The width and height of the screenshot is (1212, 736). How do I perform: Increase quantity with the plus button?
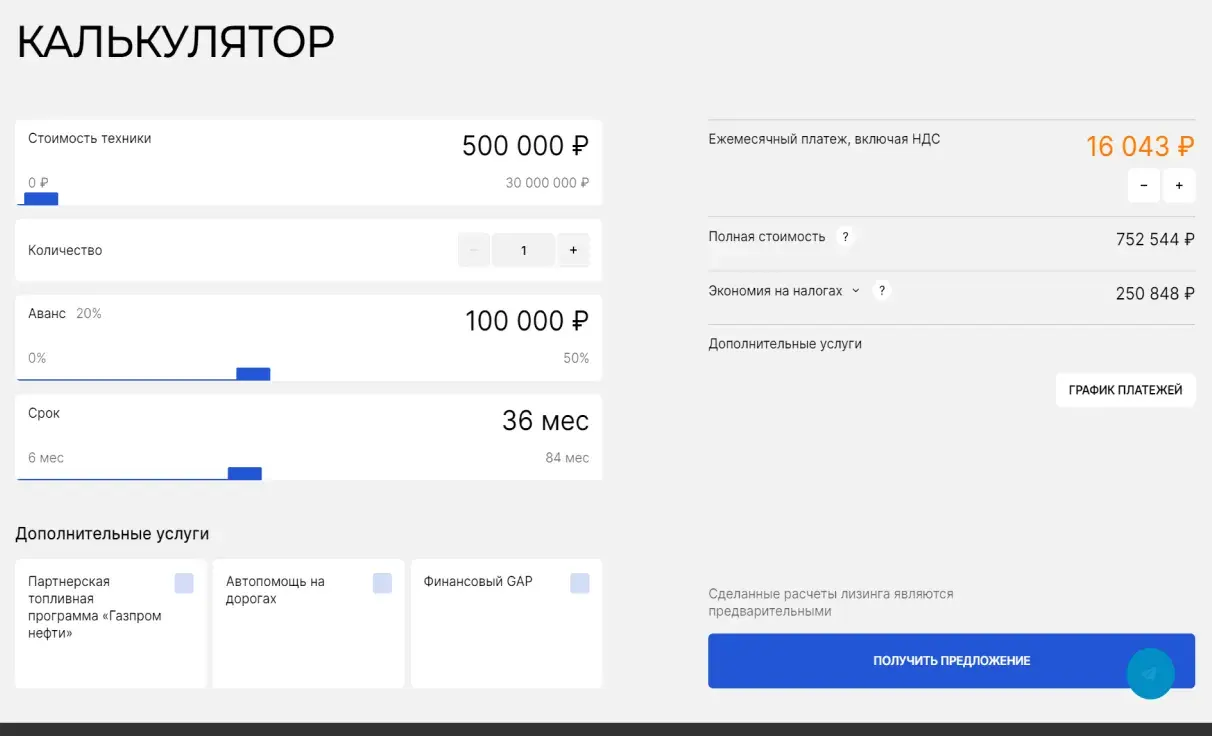[x=573, y=250]
